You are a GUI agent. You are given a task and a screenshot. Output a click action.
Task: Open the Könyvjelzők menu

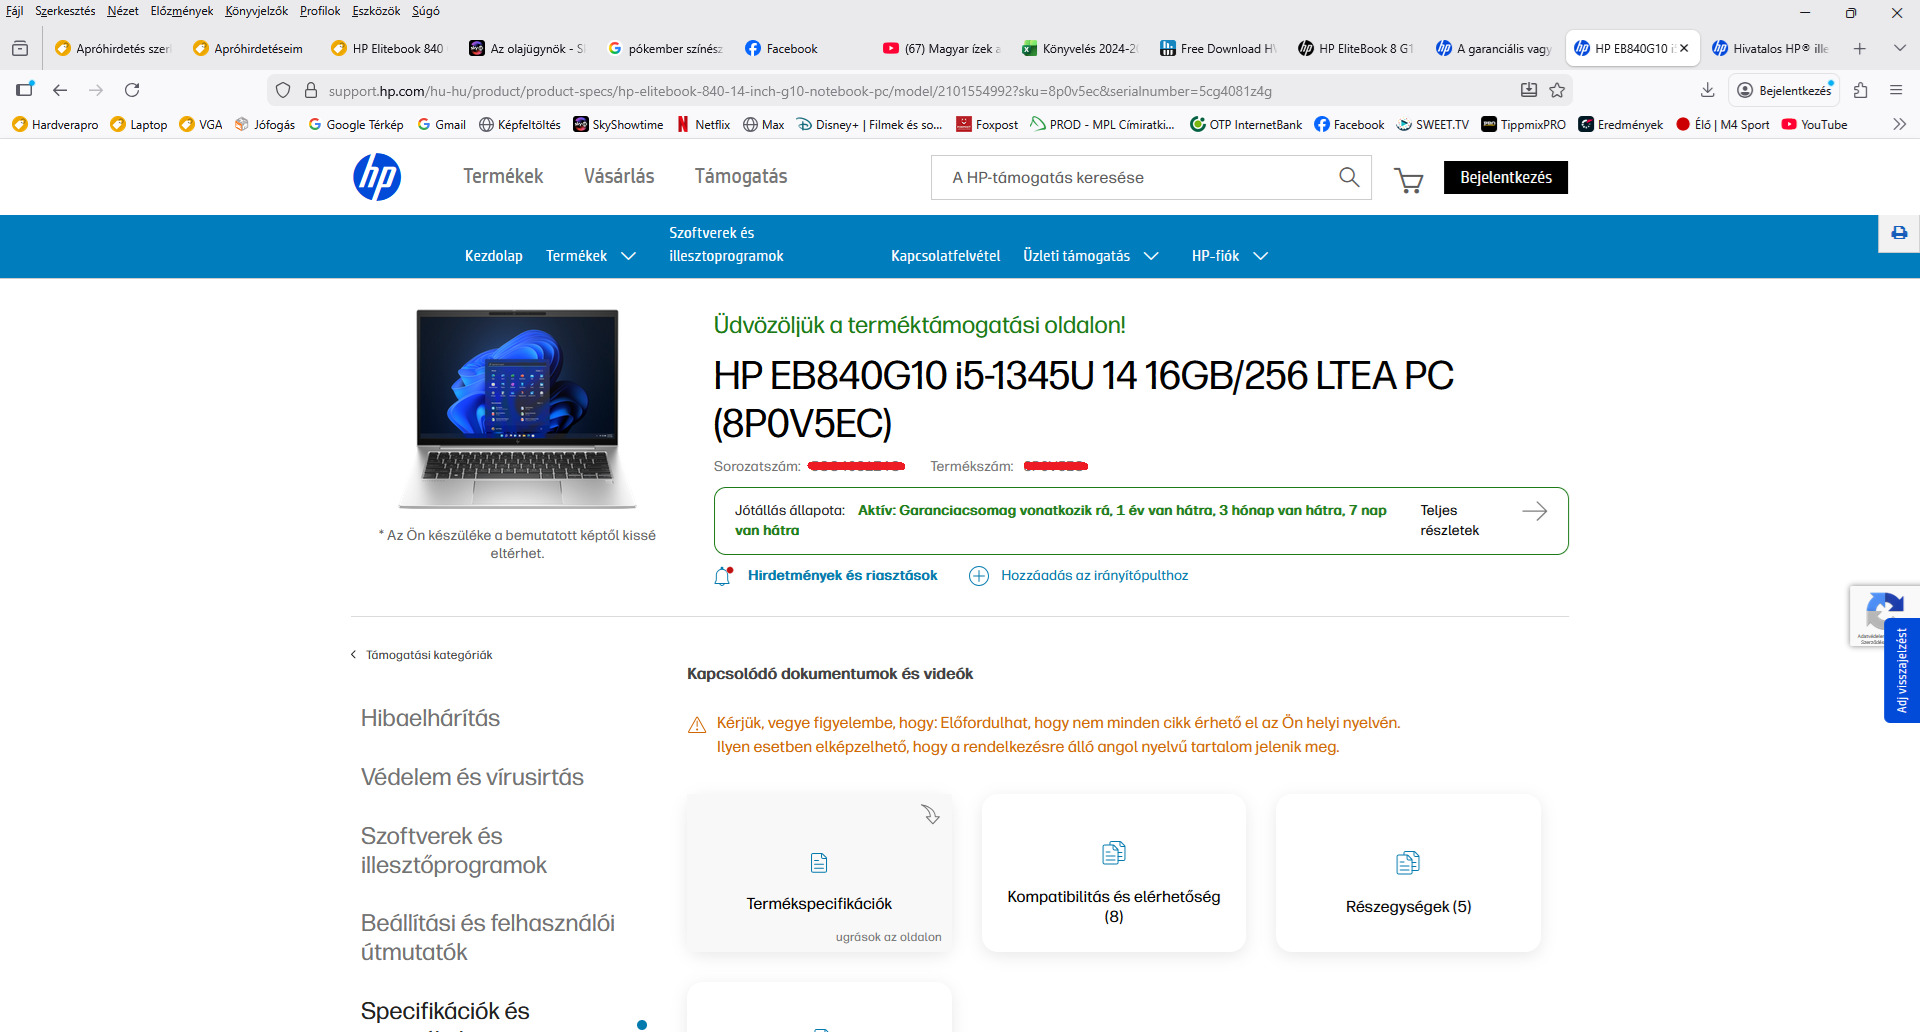click(256, 11)
